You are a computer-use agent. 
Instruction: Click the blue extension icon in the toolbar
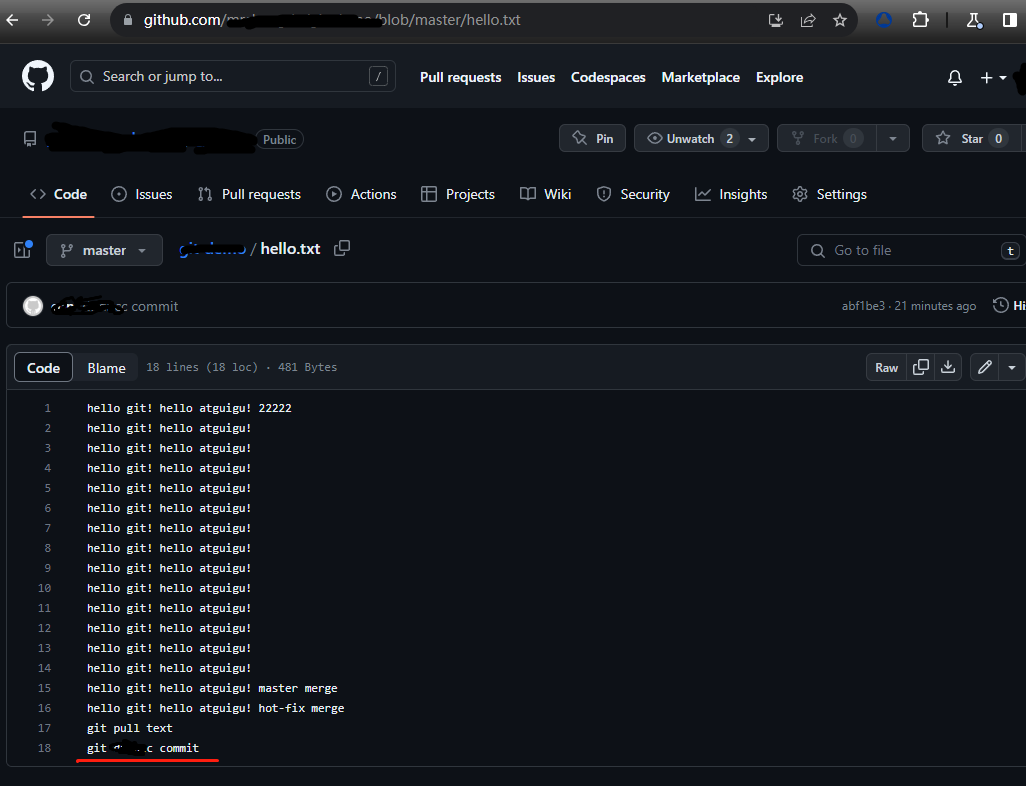pos(884,20)
